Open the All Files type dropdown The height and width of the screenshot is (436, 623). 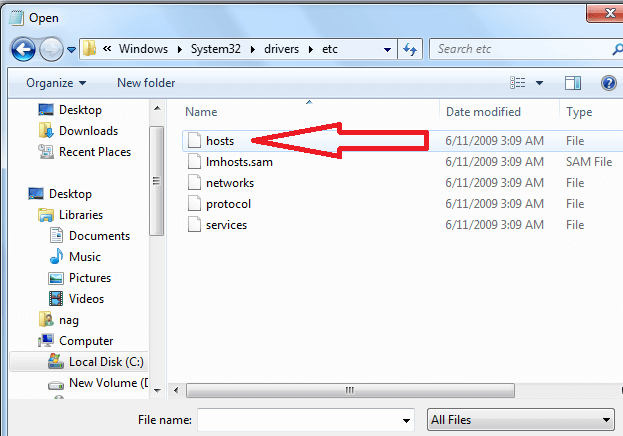point(520,420)
